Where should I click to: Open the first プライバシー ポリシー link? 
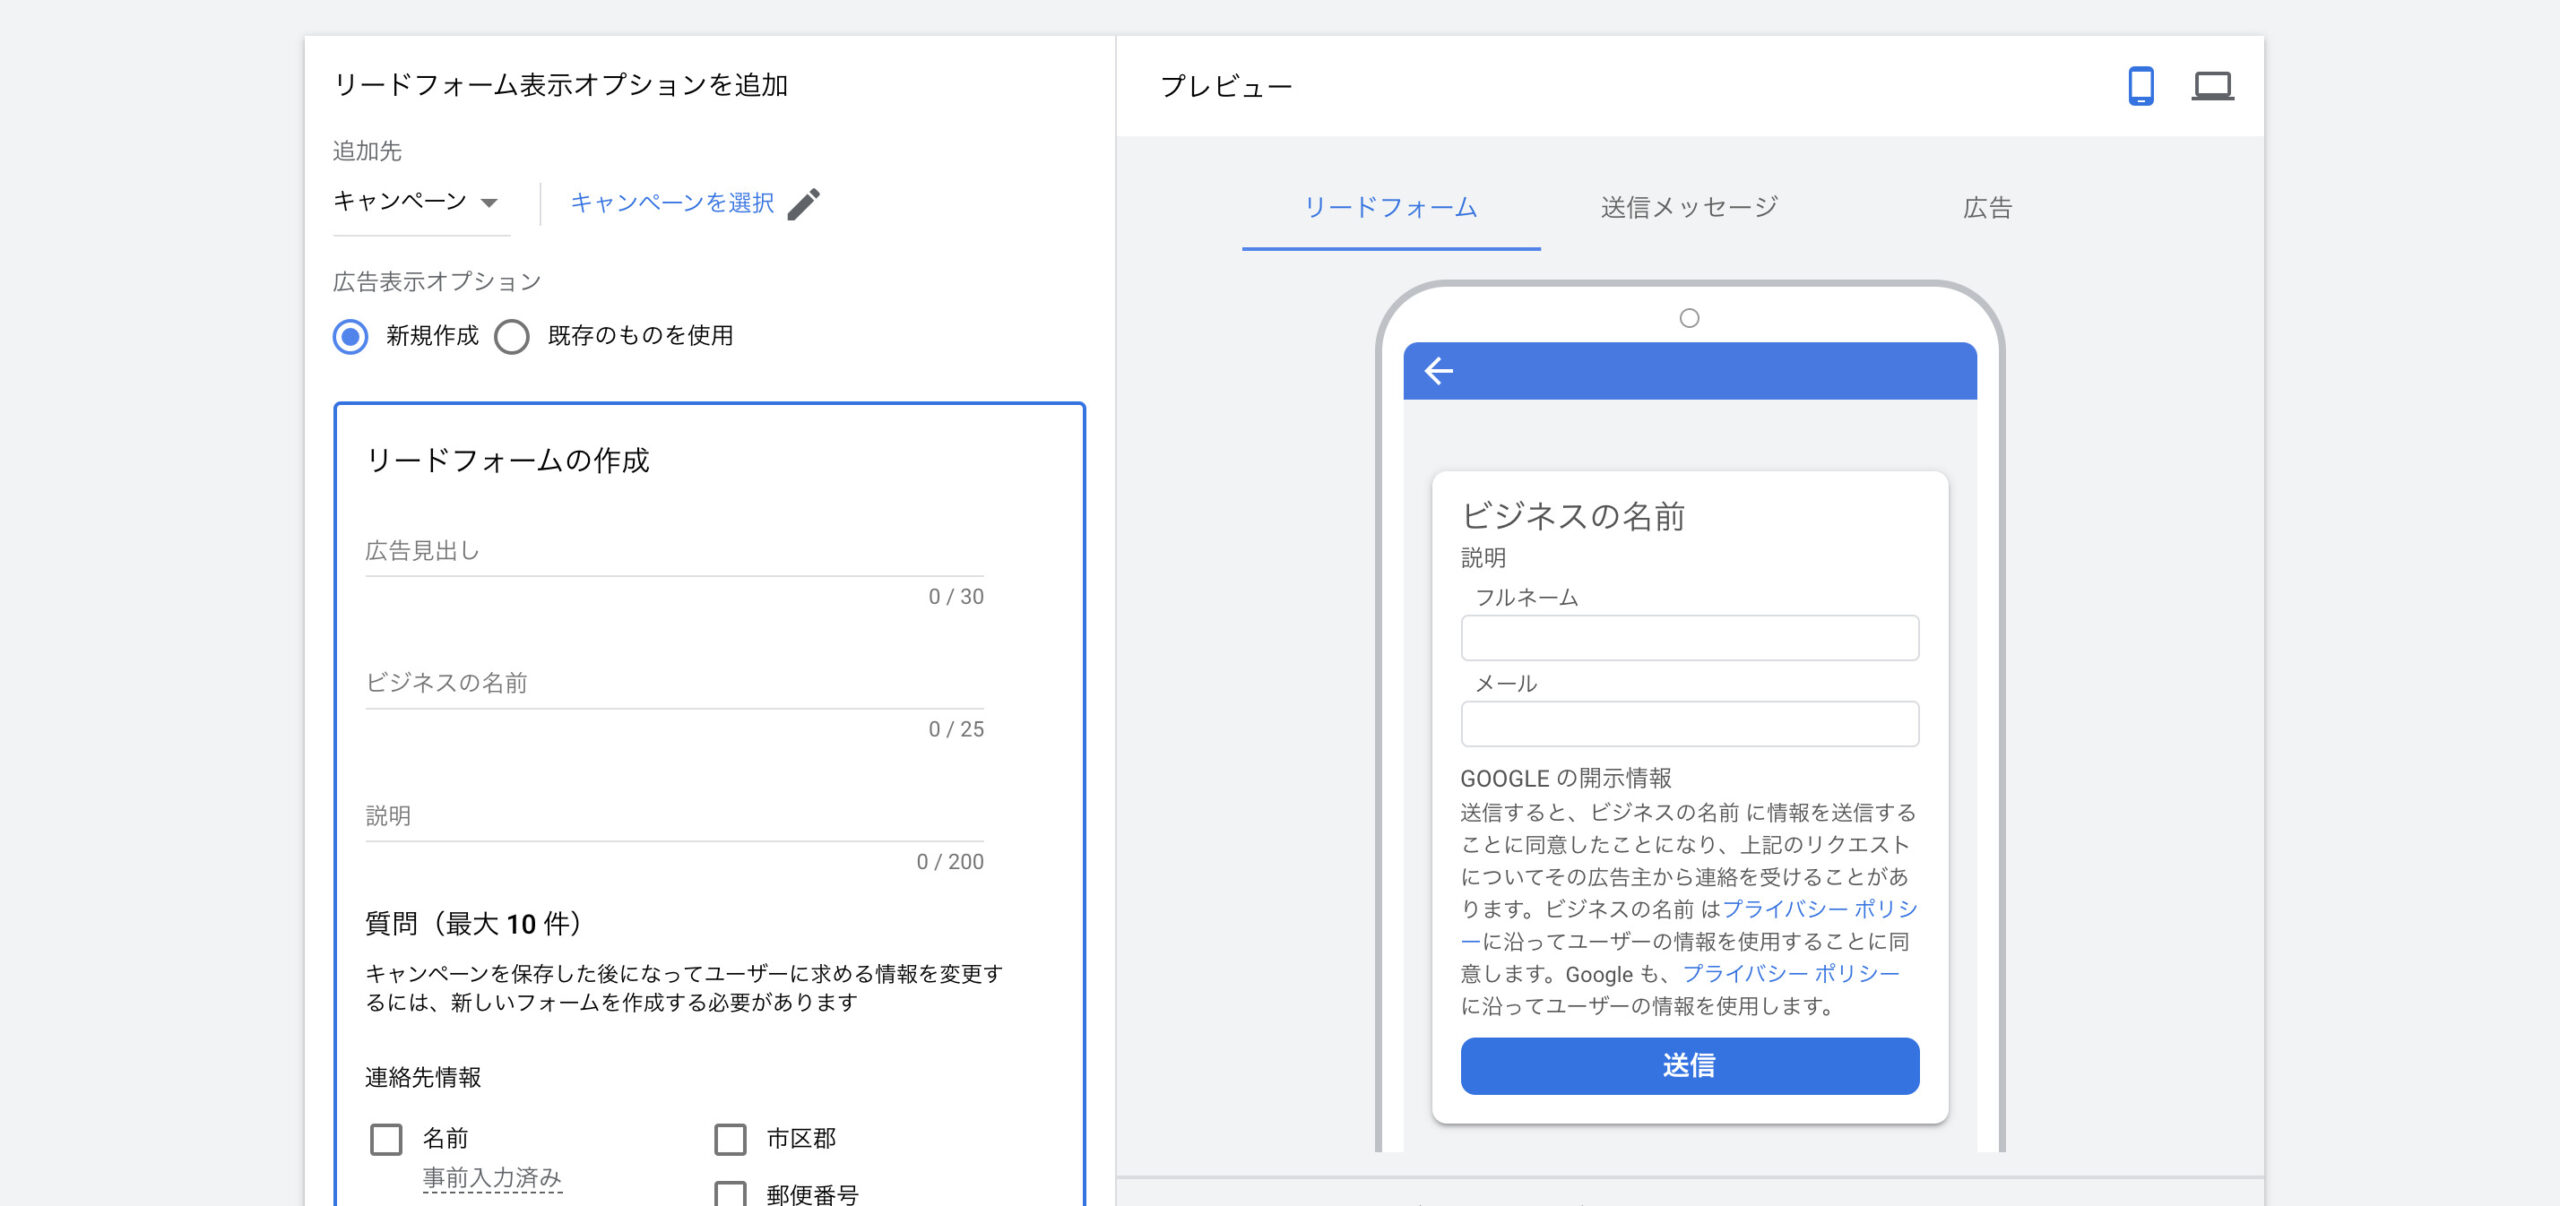pyautogui.click(x=1819, y=909)
